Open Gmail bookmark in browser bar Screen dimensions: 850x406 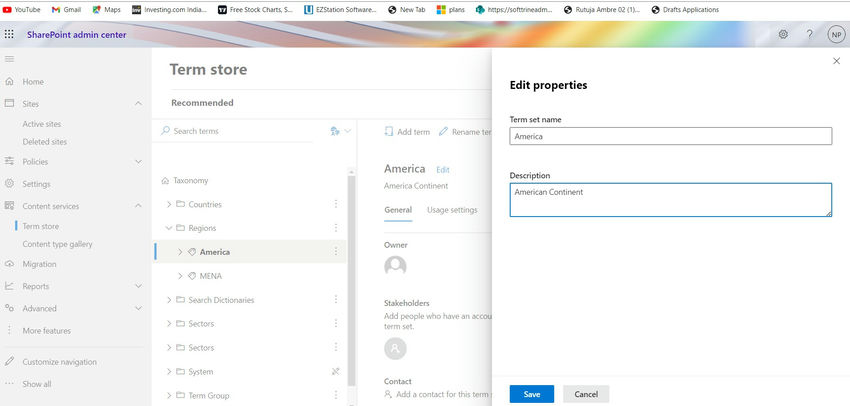click(x=66, y=9)
